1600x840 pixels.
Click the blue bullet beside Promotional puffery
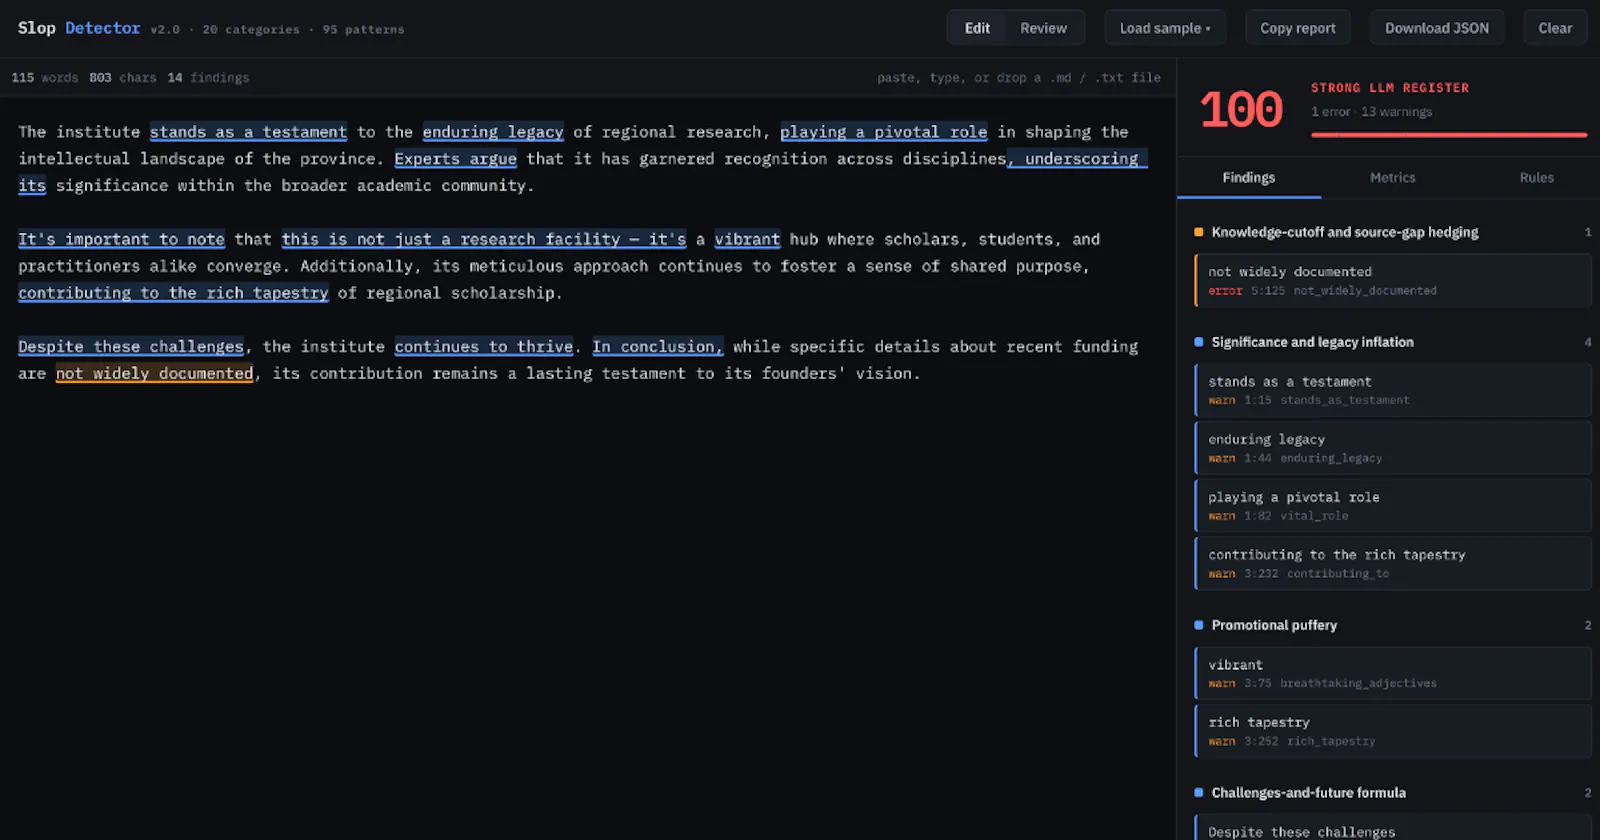coord(1198,625)
